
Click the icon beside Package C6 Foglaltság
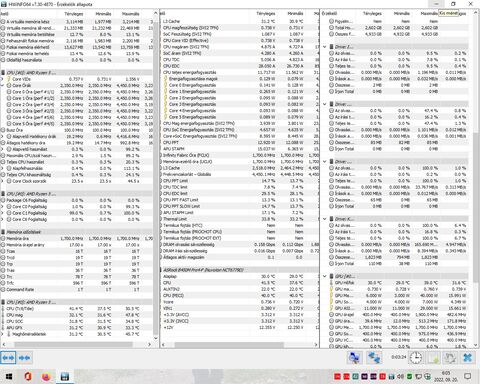click(3, 200)
